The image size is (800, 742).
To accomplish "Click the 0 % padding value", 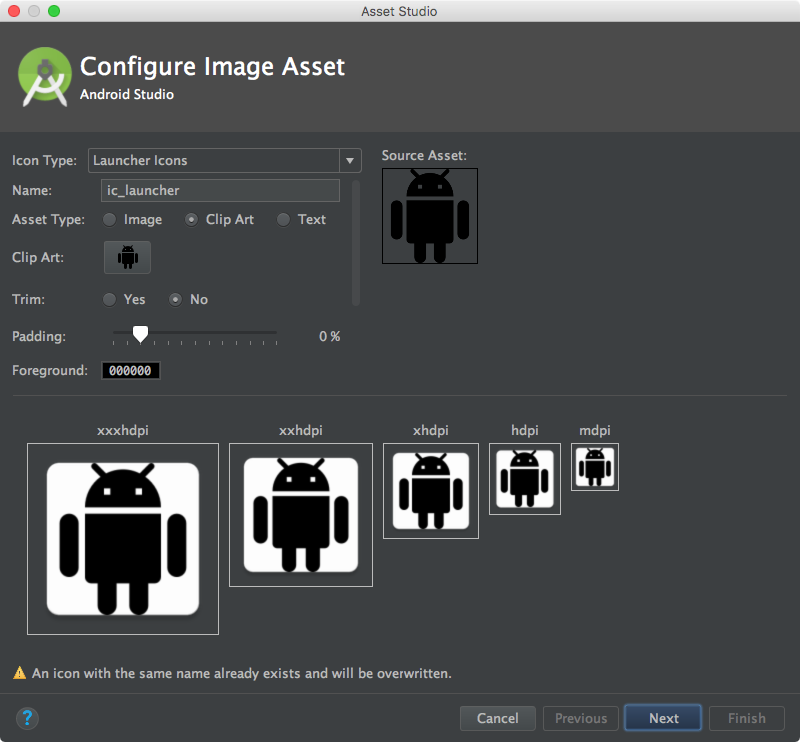I will tap(330, 336).
